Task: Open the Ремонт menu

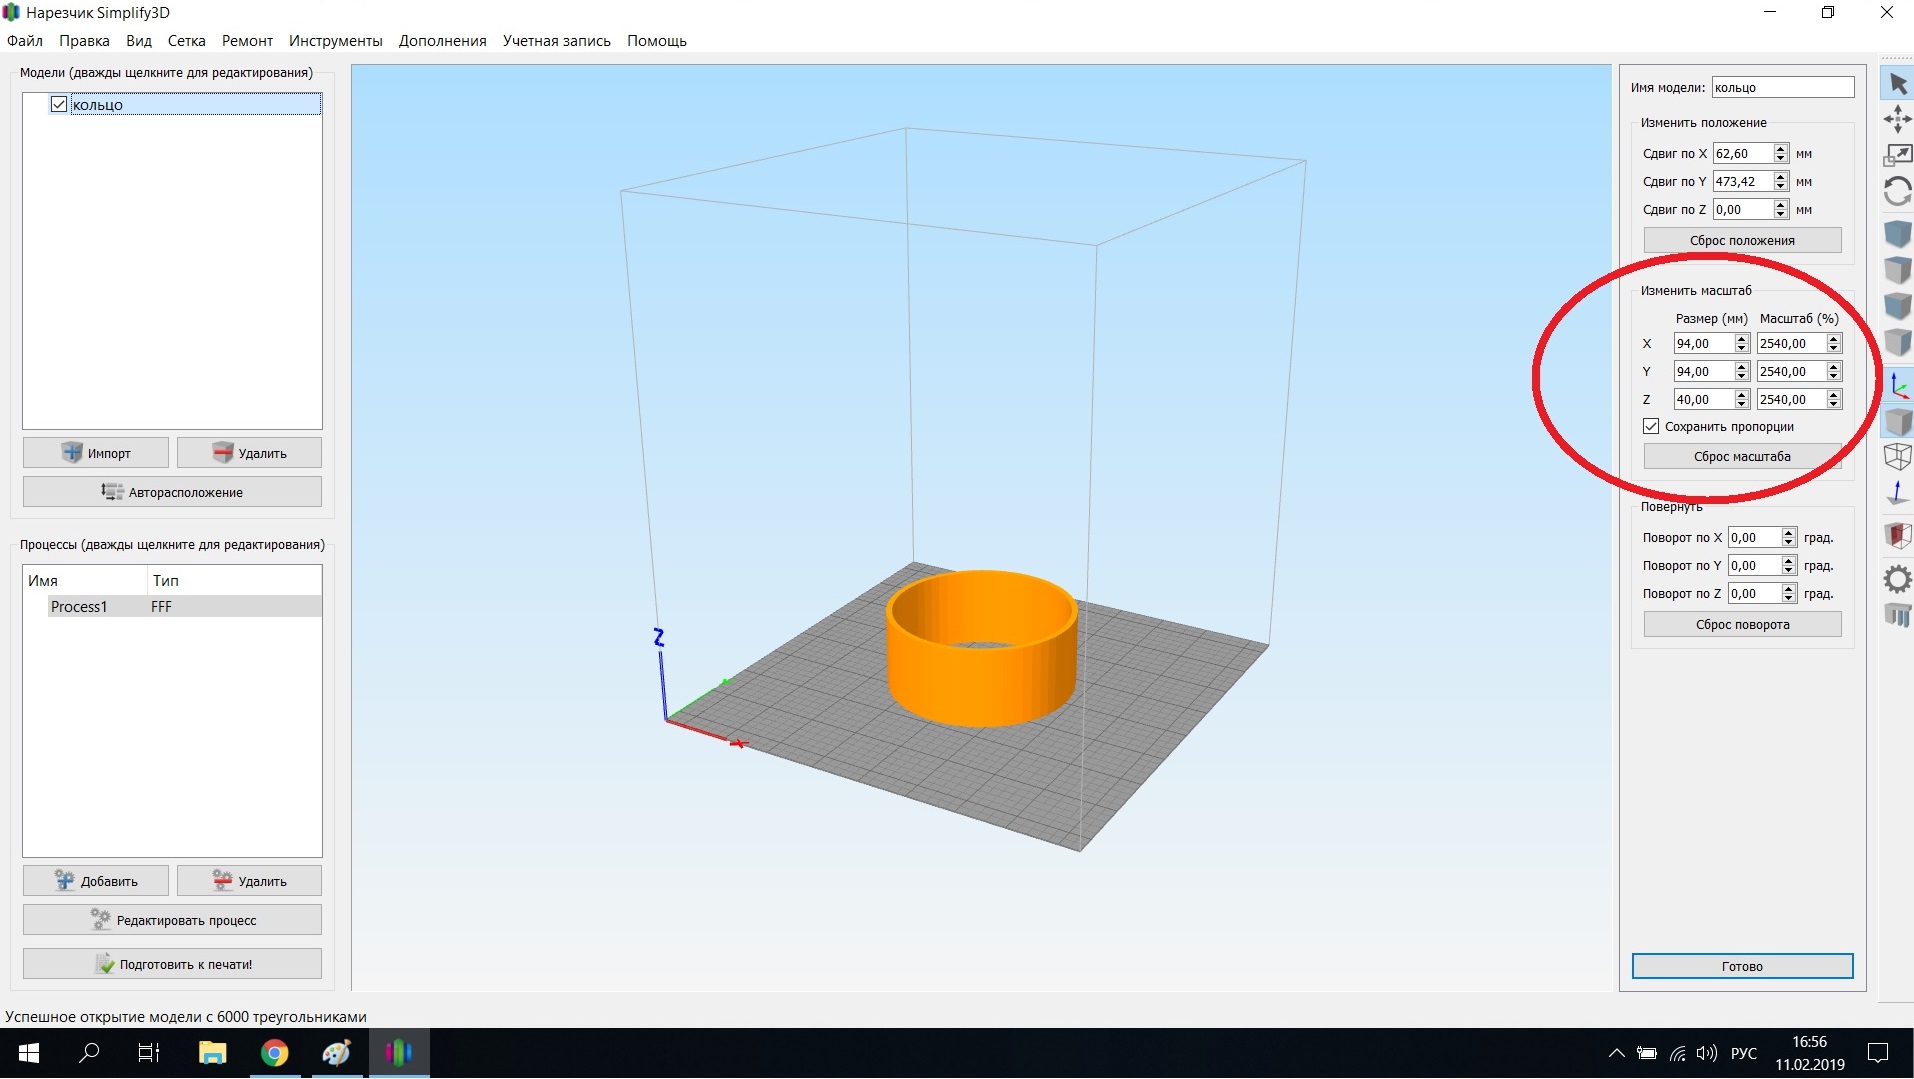Action: click(247, 41)
